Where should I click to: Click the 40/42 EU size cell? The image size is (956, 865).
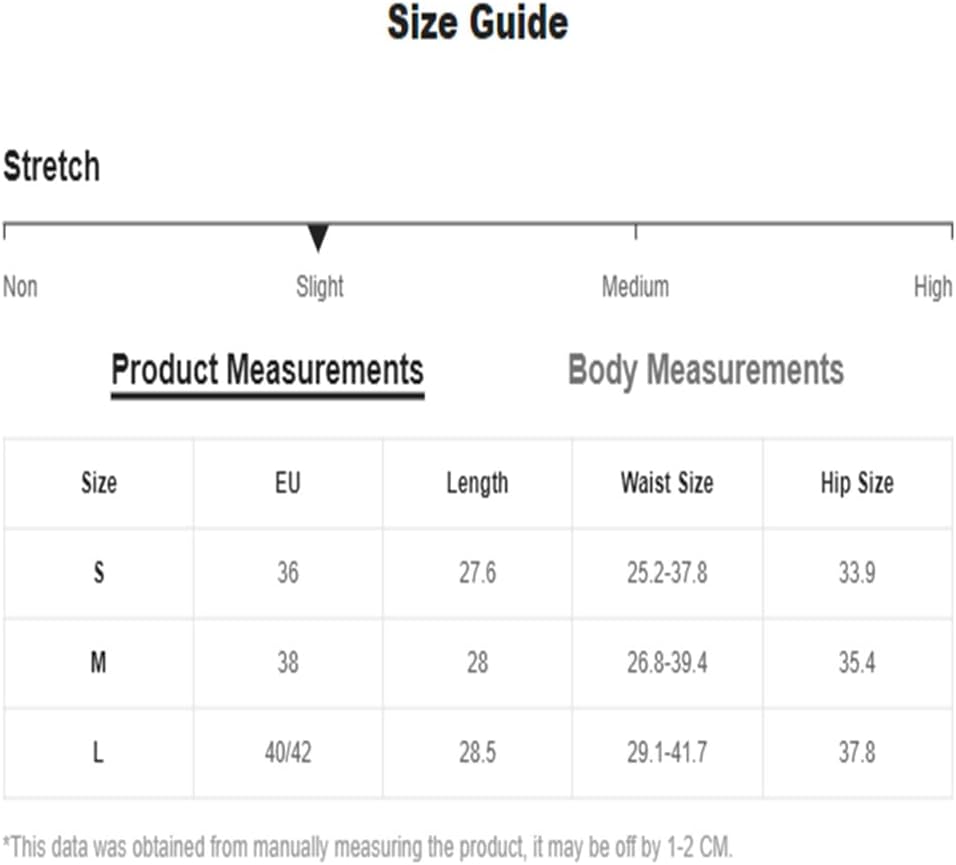coord(288,752)
